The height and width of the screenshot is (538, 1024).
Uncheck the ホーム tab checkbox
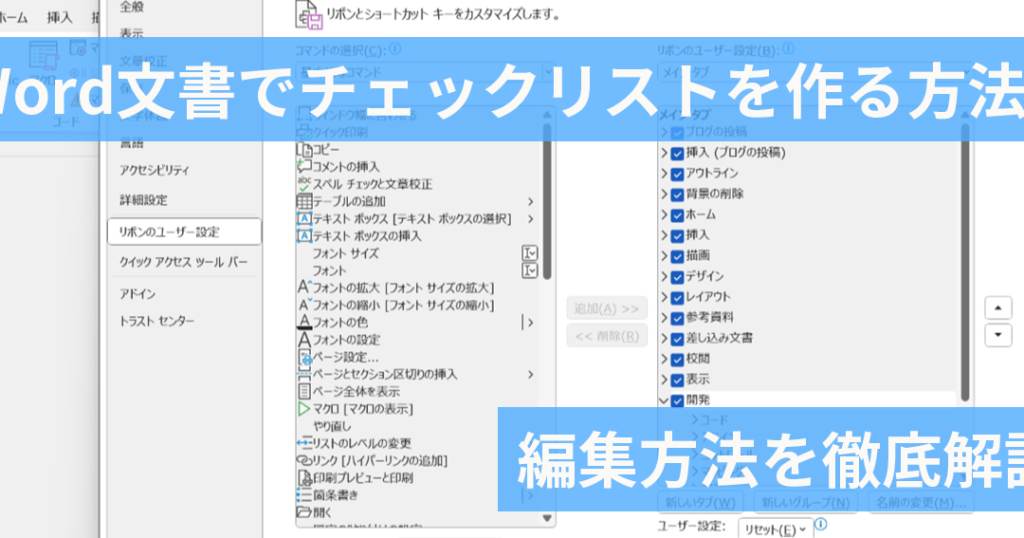(x=677, y=215)
